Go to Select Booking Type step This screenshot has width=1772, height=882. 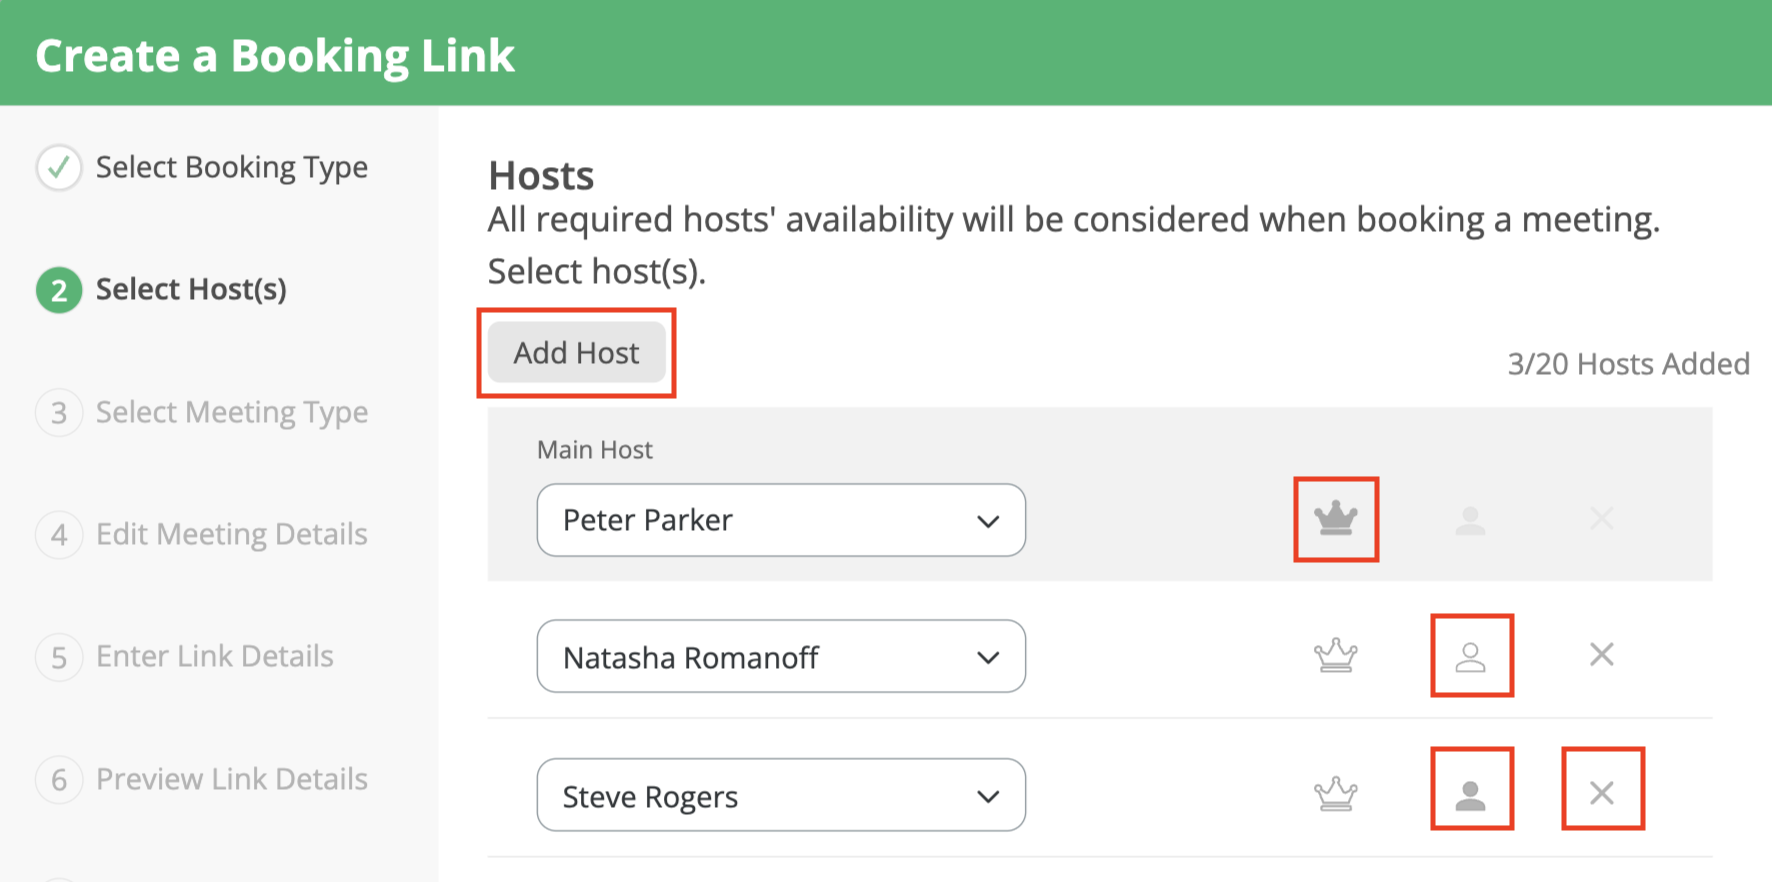(x=232, y=167)
